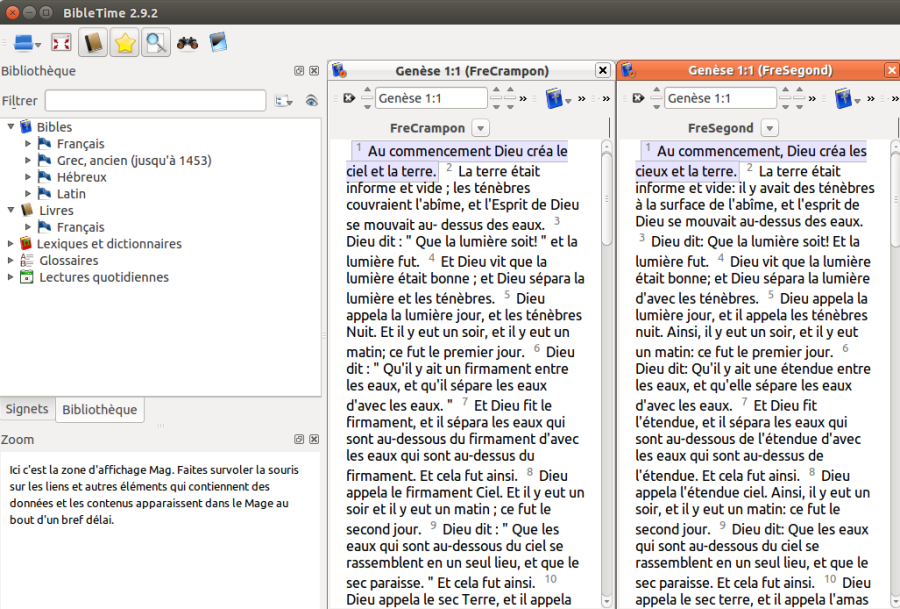The width and height of the screenshot is (900, 609).
Task: Open search with binoculars icon
Action: pyautogui.click(x=187, y=43)
